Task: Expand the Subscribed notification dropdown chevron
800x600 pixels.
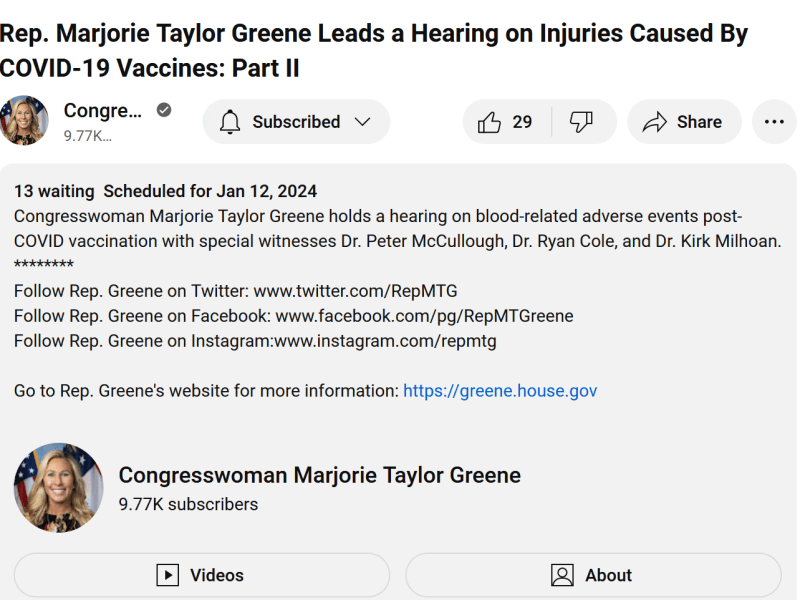Action: pos(363,122)
